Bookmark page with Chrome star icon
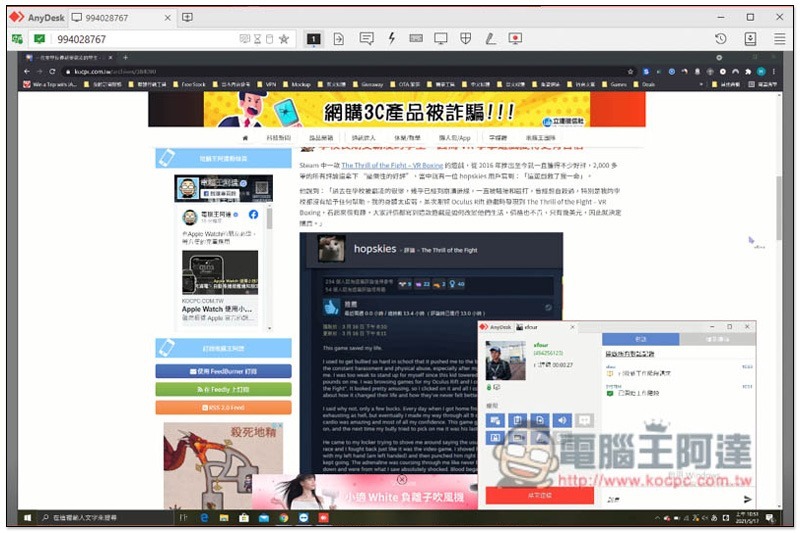The height and width of the screenshot is (533, 800). pyautogui.click(x=631, y=71)
